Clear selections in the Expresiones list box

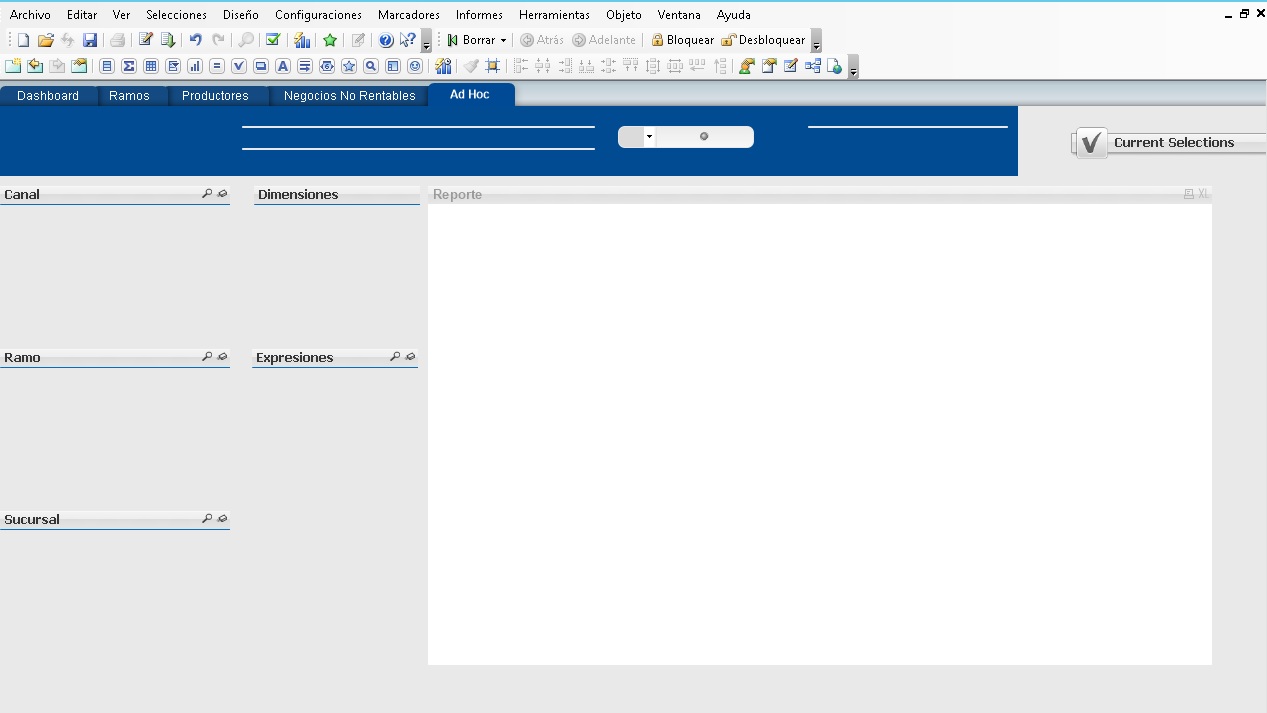point(410,356)
